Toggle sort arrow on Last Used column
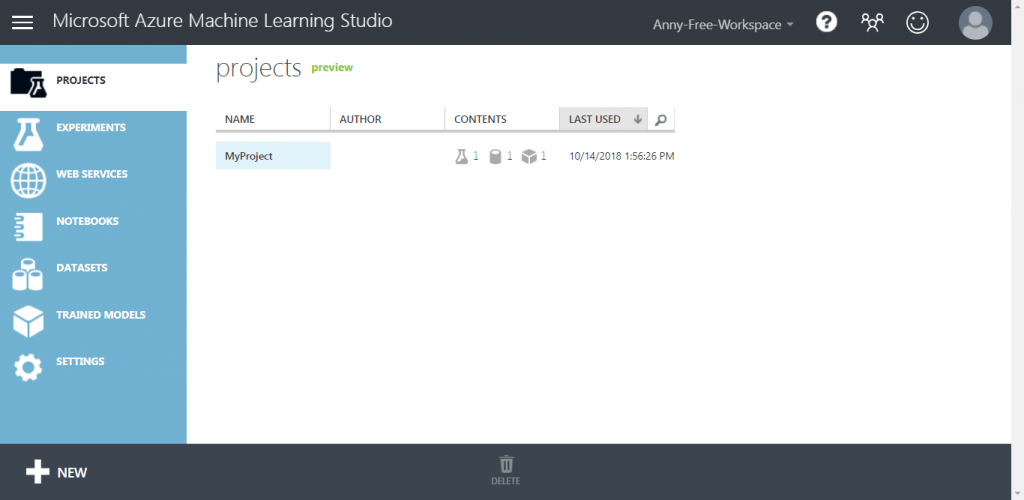Image resolution: width=1024 pixels, height=500 pixels. click(x=638, y=119)
